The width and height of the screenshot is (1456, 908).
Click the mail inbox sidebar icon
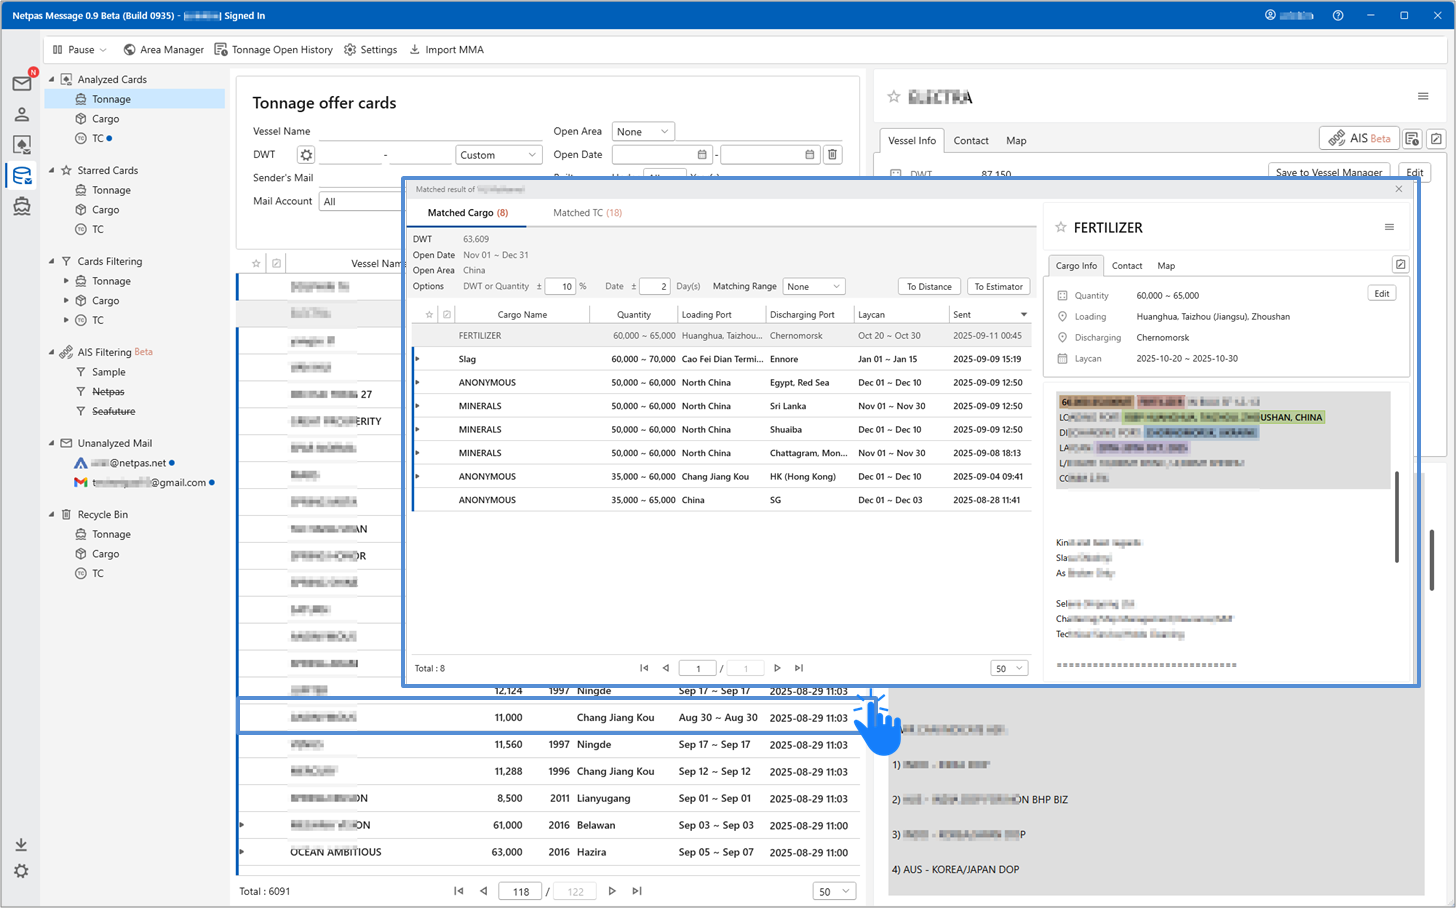[x=21, y=84]
